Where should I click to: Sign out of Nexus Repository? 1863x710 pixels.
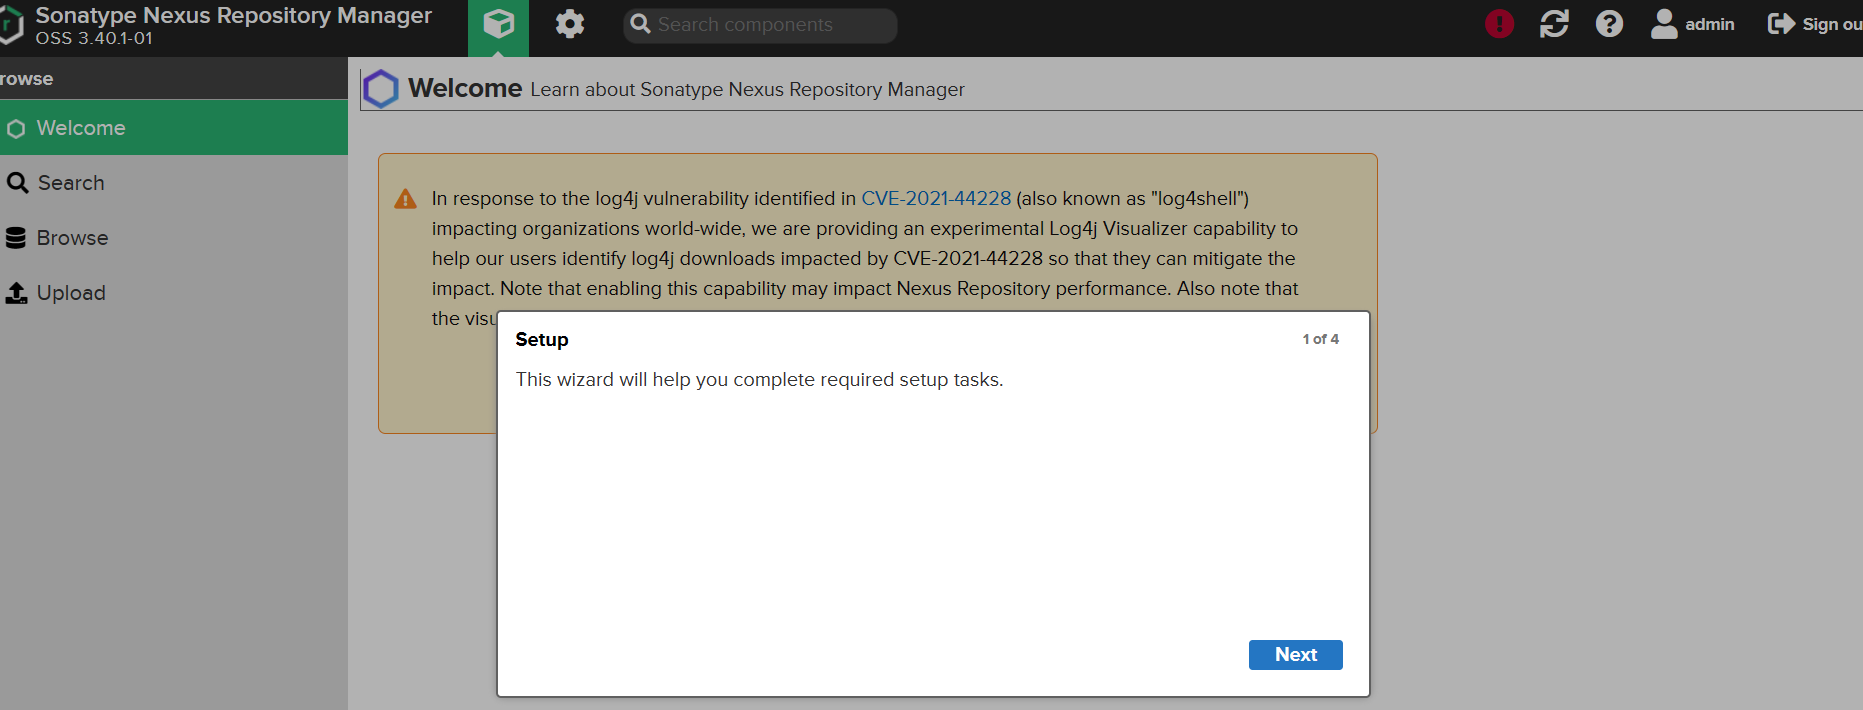(1815, 24)
